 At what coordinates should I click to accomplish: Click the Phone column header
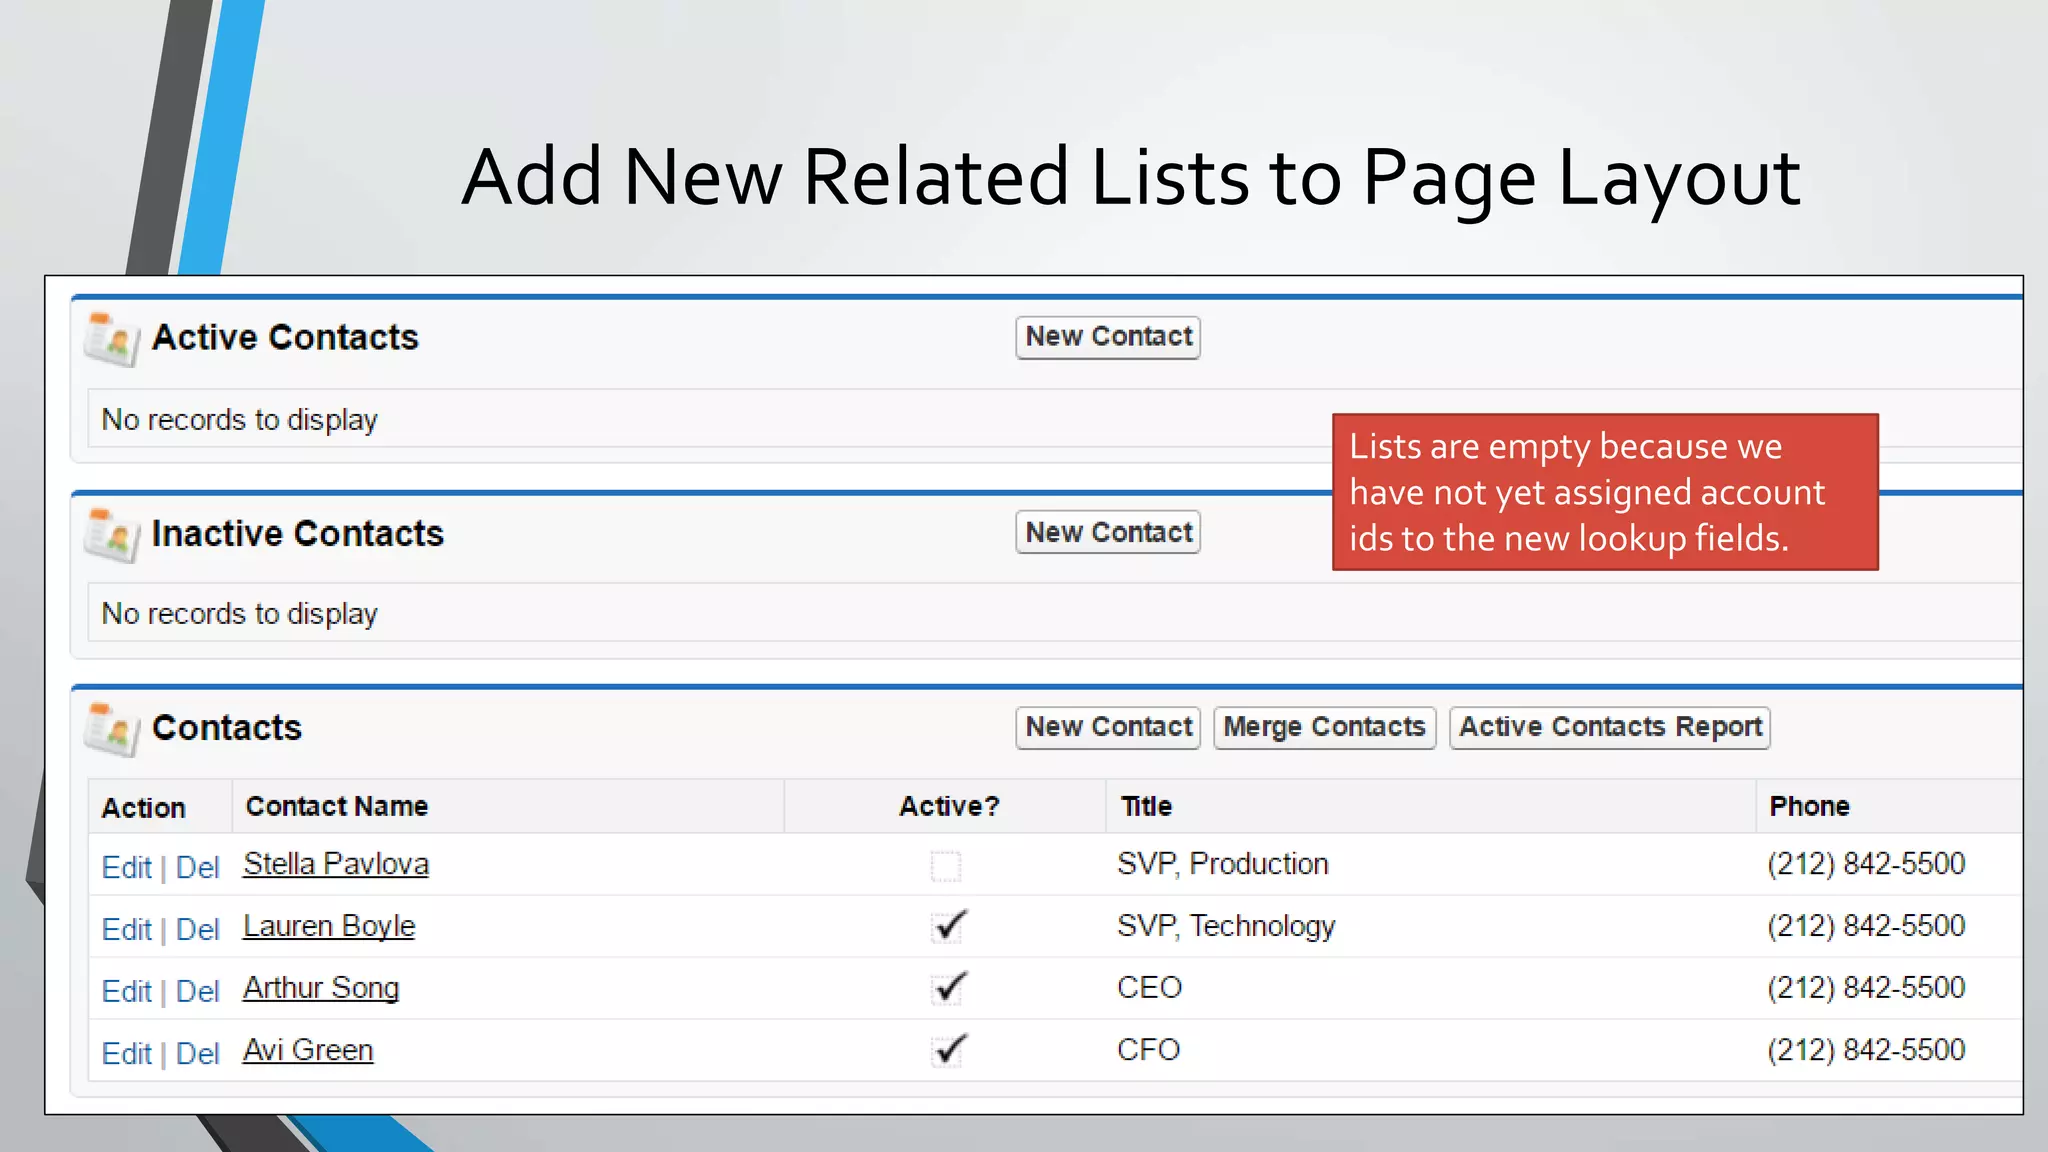coord(1809,806)
